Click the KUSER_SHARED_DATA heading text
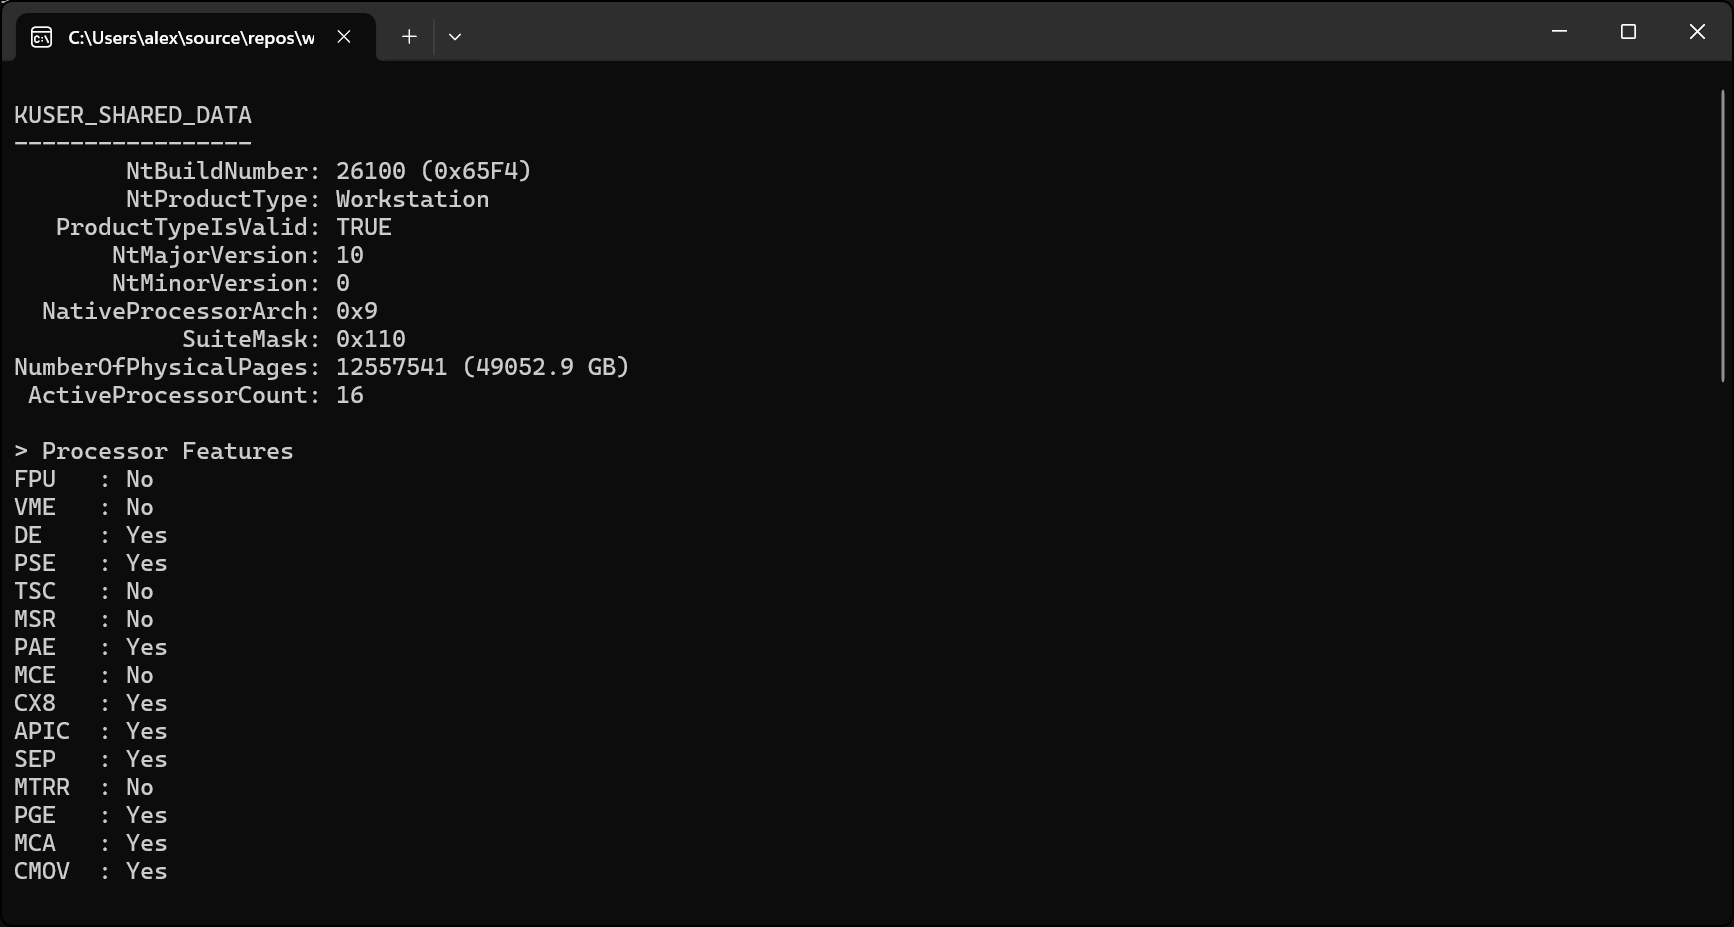This screenshot has width=1734, height=927. pyautogui.click(x=133, y=115)
